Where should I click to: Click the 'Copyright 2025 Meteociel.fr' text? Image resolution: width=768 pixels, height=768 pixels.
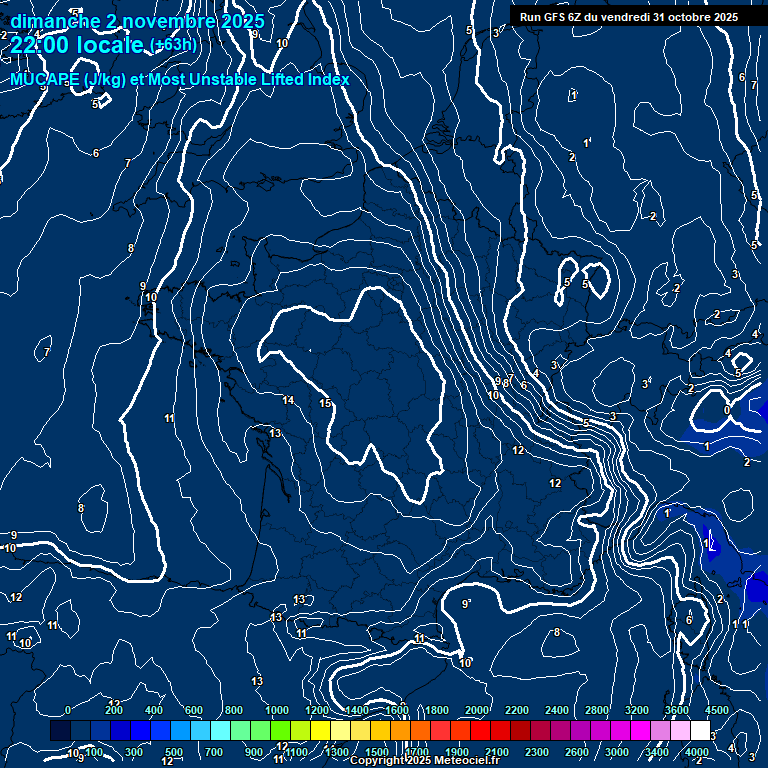click(425, 760)
